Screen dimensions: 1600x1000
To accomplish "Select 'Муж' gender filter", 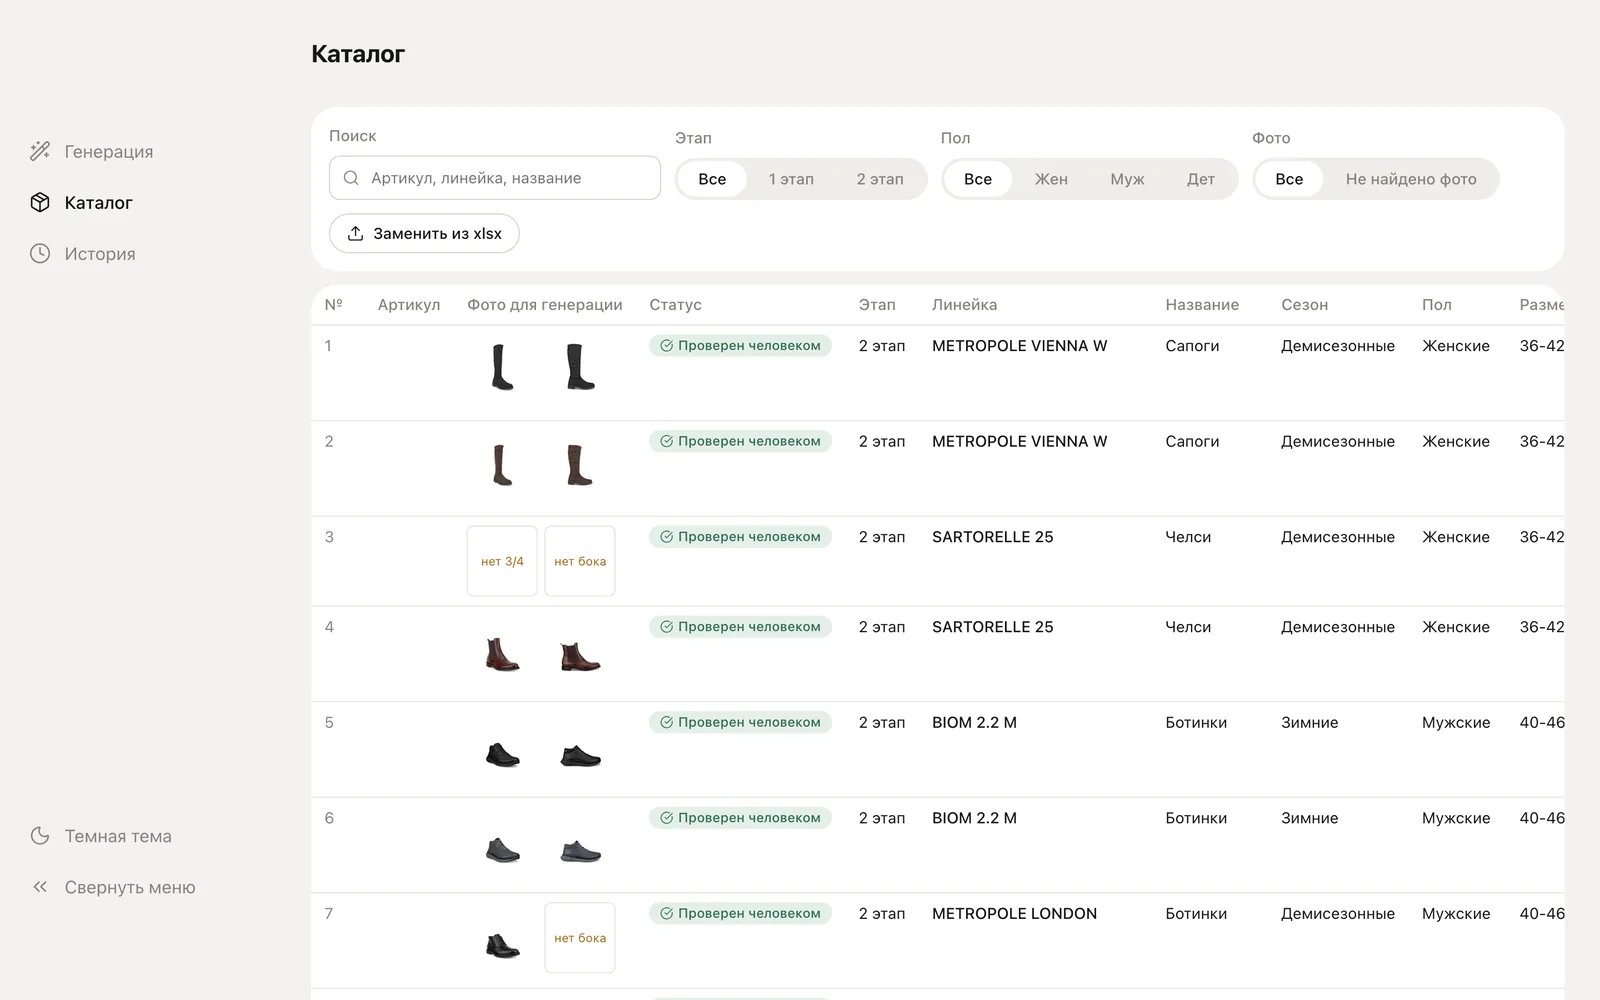I will pos(1127,179).
